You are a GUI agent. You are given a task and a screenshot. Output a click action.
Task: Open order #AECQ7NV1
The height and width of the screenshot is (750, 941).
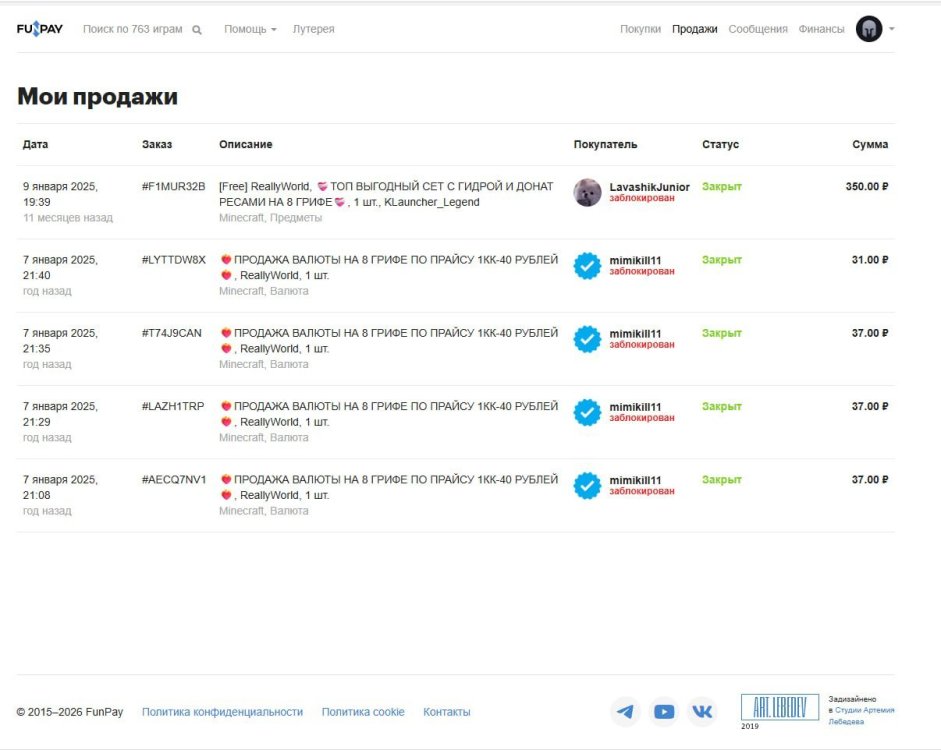[x=174, y=479]
